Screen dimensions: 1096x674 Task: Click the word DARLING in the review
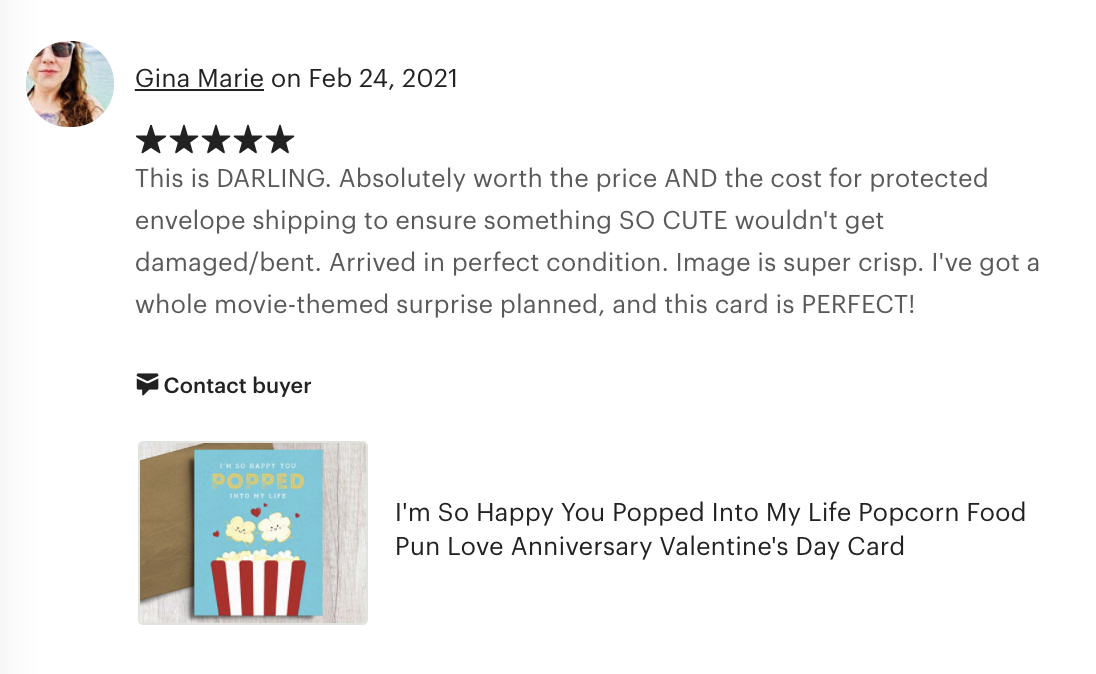click(273, 178)
